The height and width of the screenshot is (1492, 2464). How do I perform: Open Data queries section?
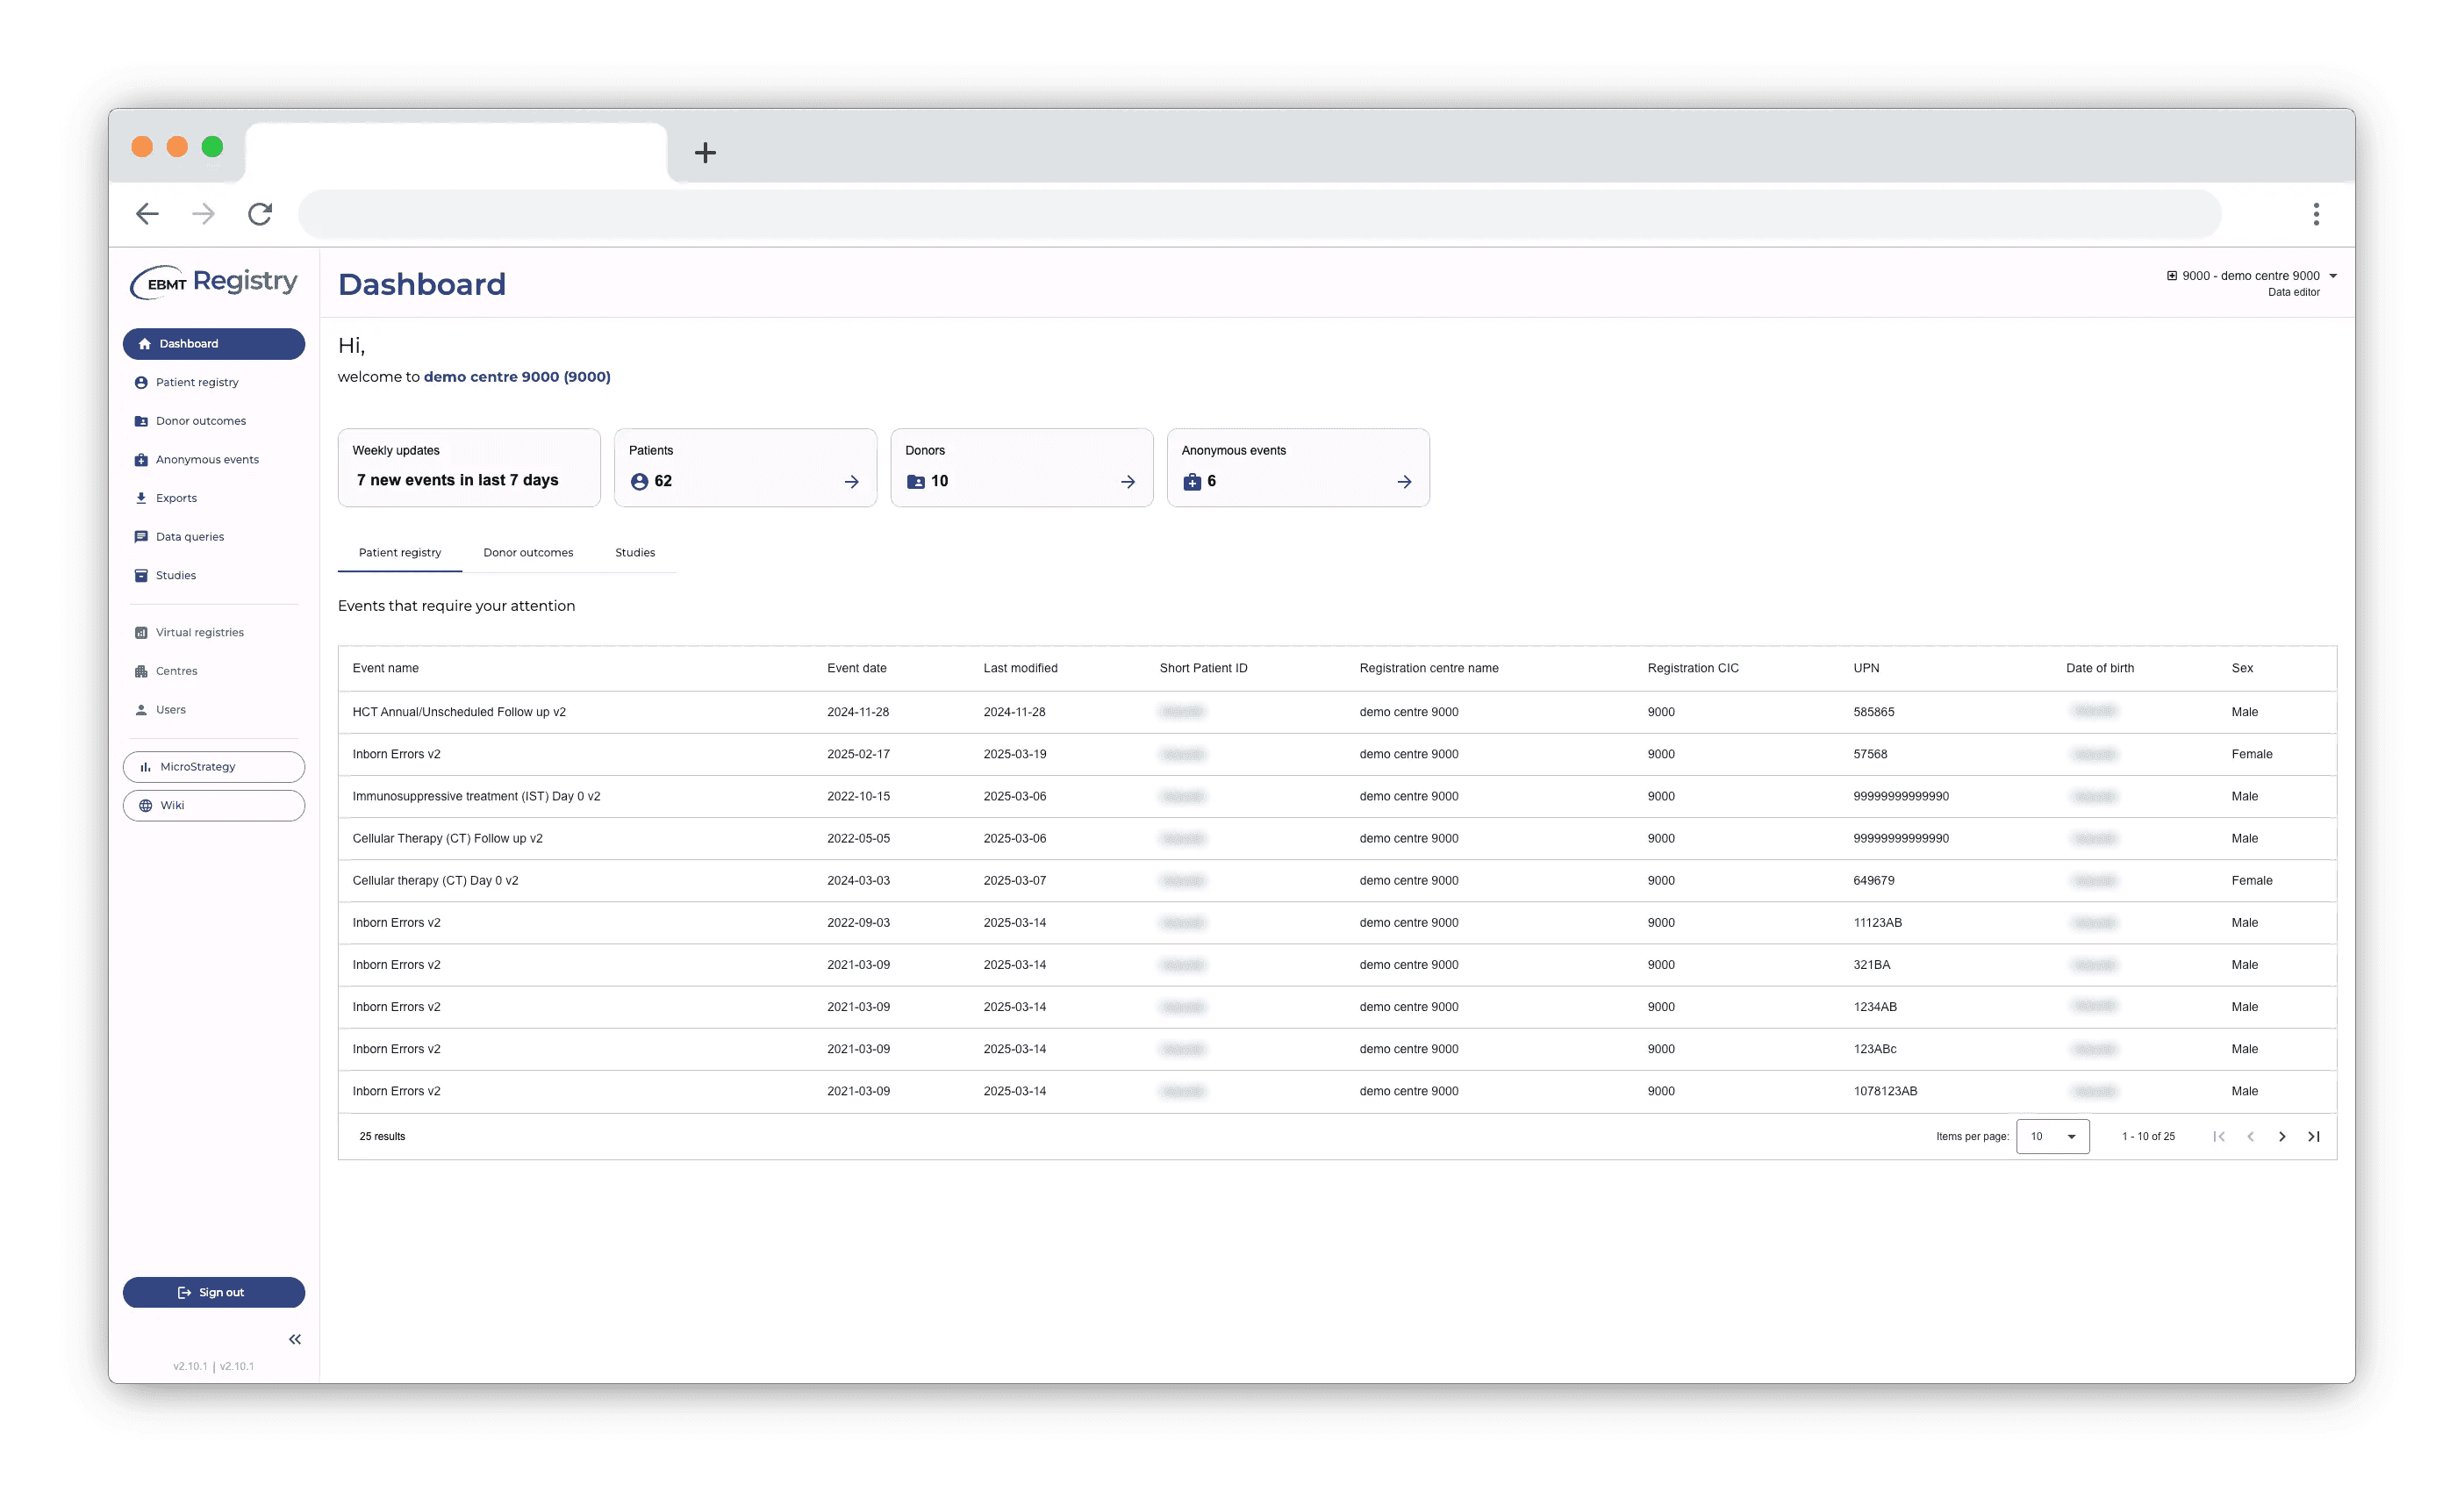pyautogui.click(x=189, y=537)
